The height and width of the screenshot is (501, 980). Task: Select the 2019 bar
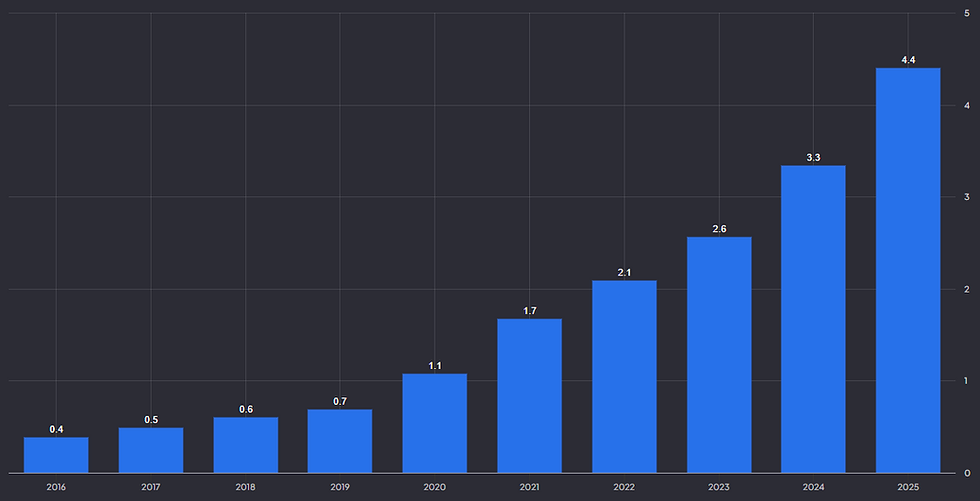[x=340, y=441]
